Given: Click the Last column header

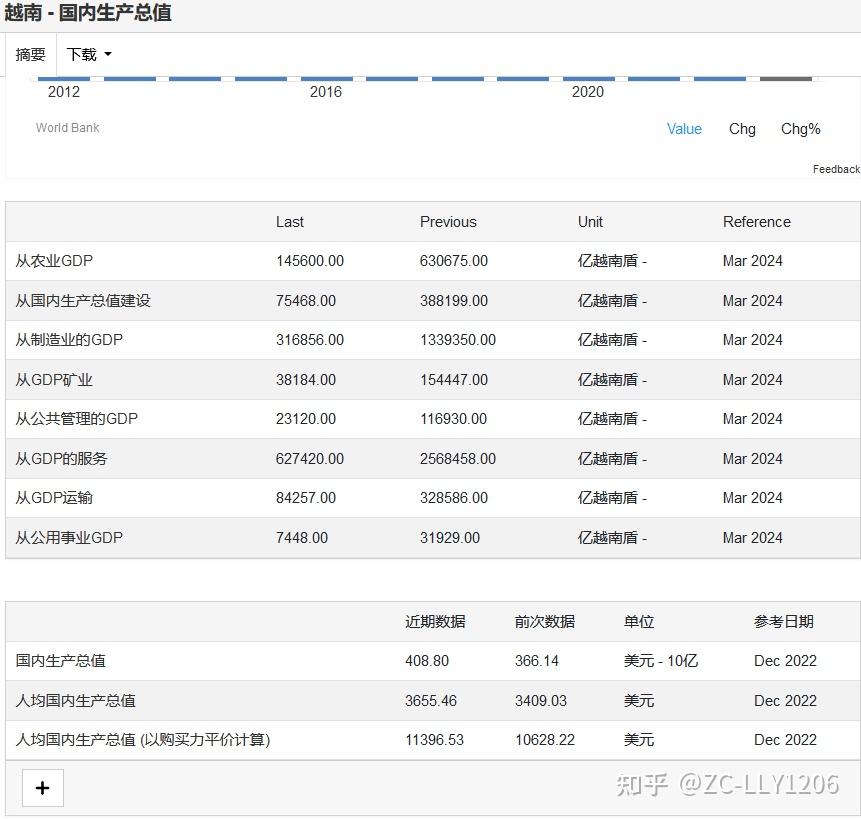Looking at the screenshot, I should coord(289,222).
